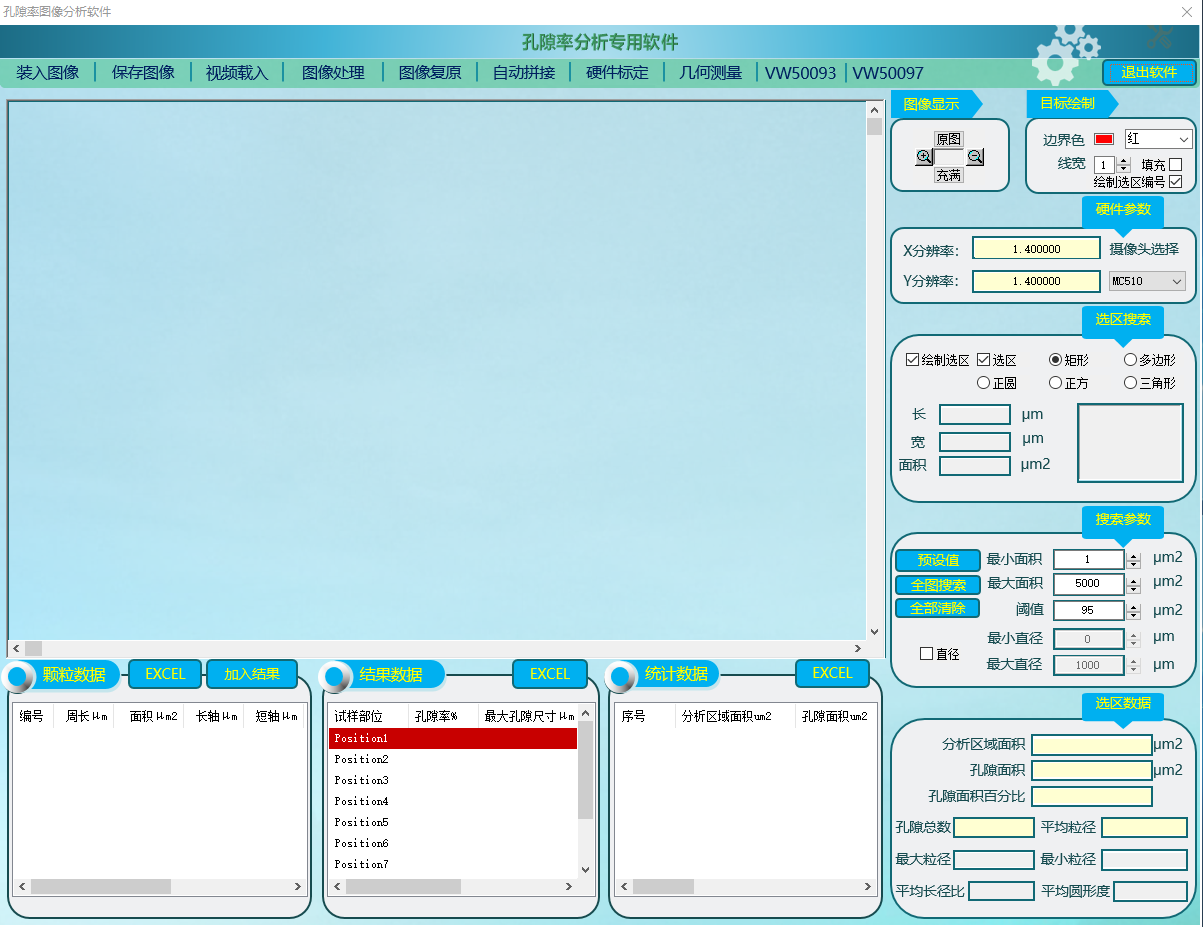The image size is (1203, 927).
Task: Open the 图像处理 menu
Action: 334,73
